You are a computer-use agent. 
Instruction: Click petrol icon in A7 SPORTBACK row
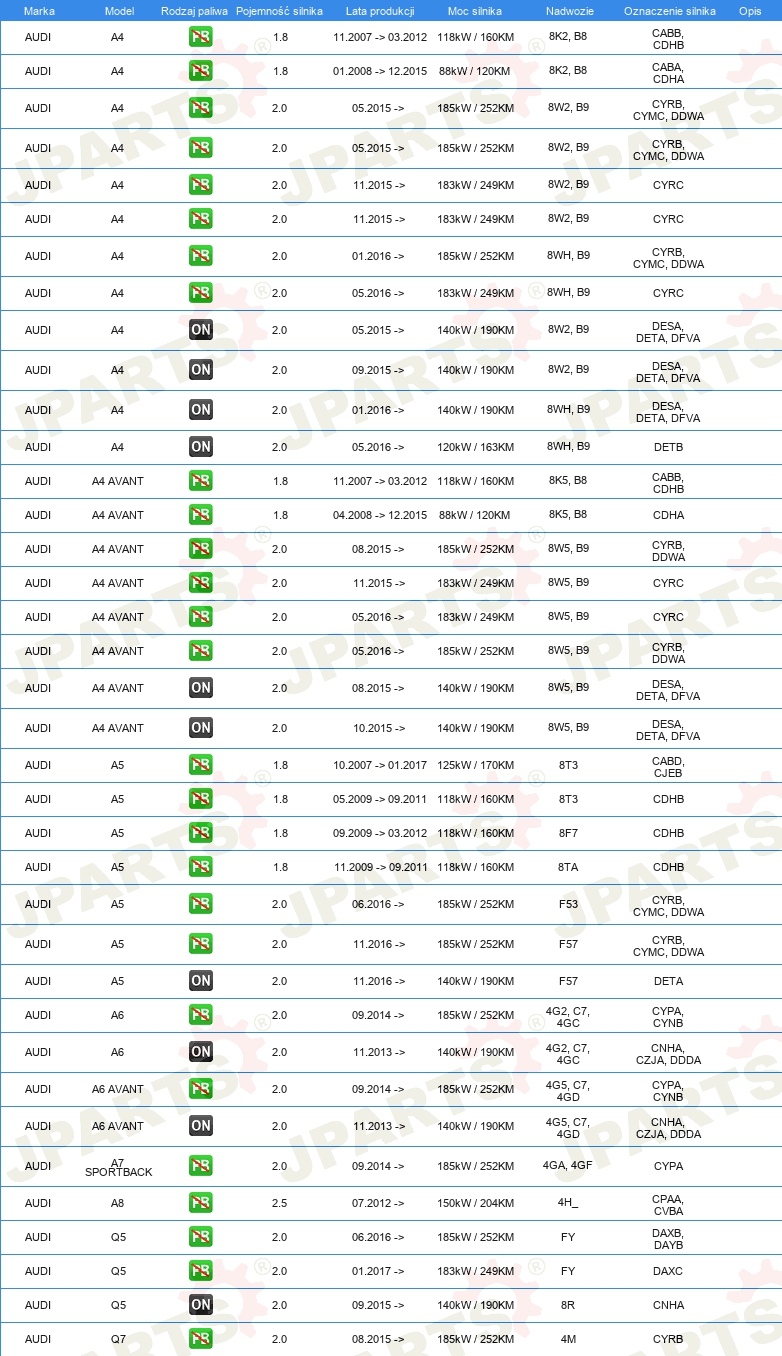click(x=201, y=1166)
